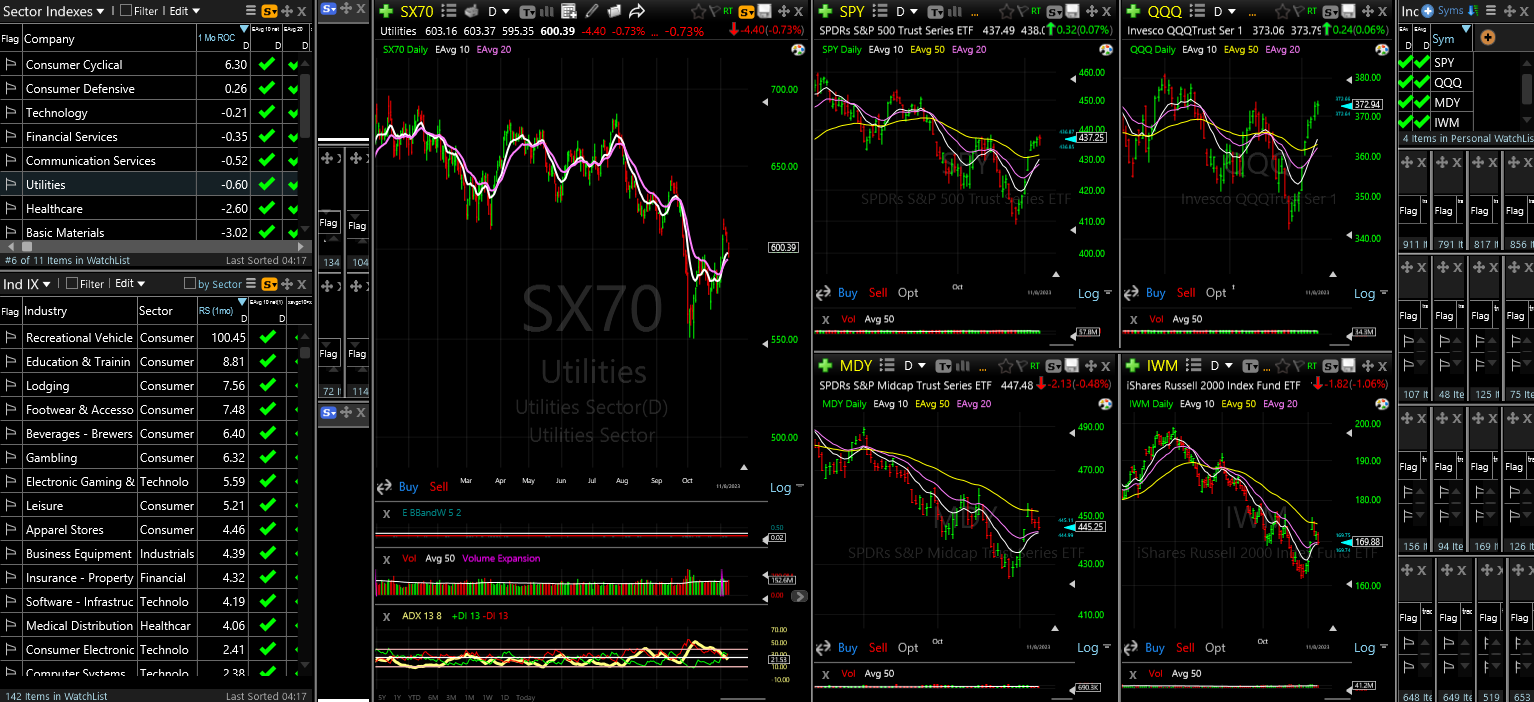Toggle the Log scale on SPY chart

tap(1088, 293)
